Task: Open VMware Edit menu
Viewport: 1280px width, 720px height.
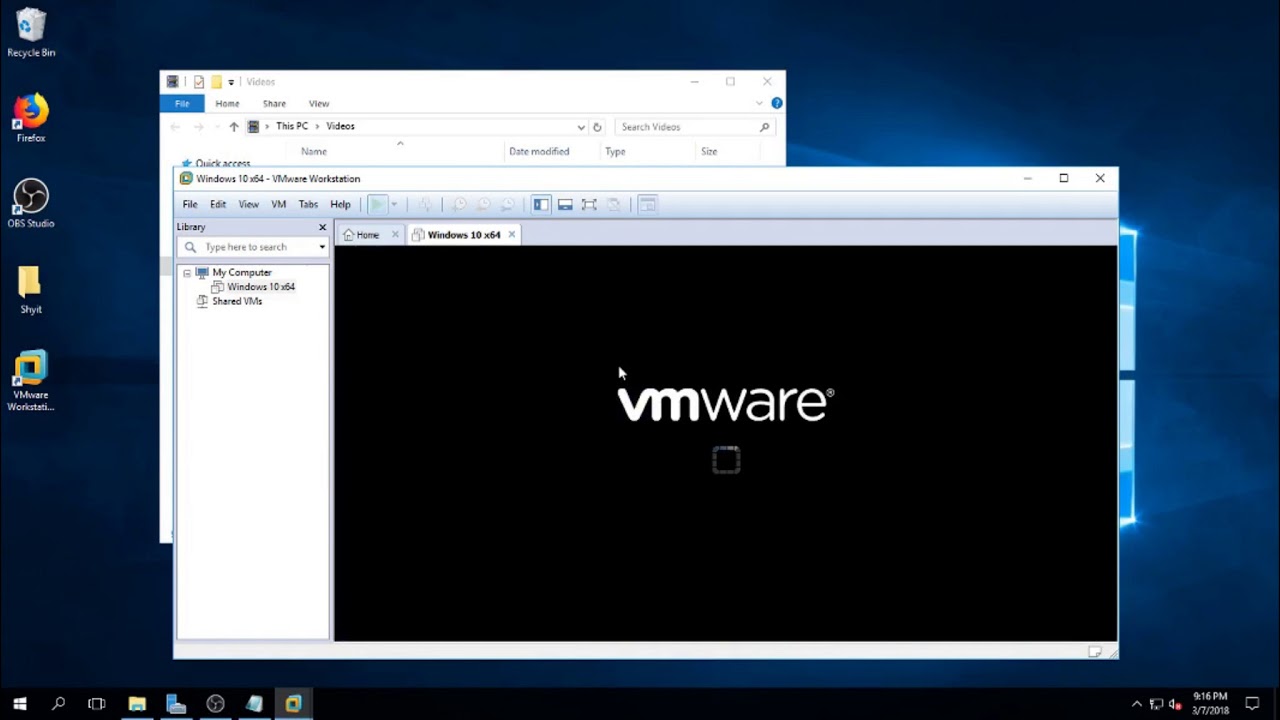Action: (218, 204)
